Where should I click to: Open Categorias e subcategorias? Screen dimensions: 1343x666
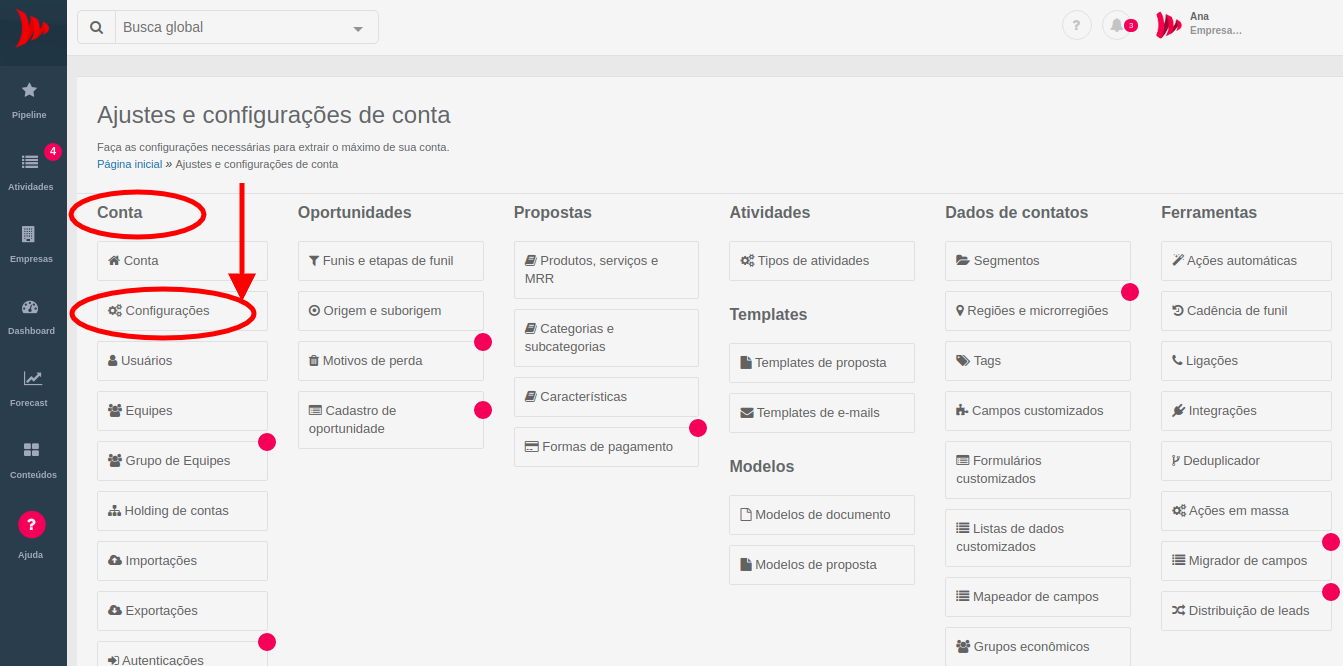click(x=606, y=338)
